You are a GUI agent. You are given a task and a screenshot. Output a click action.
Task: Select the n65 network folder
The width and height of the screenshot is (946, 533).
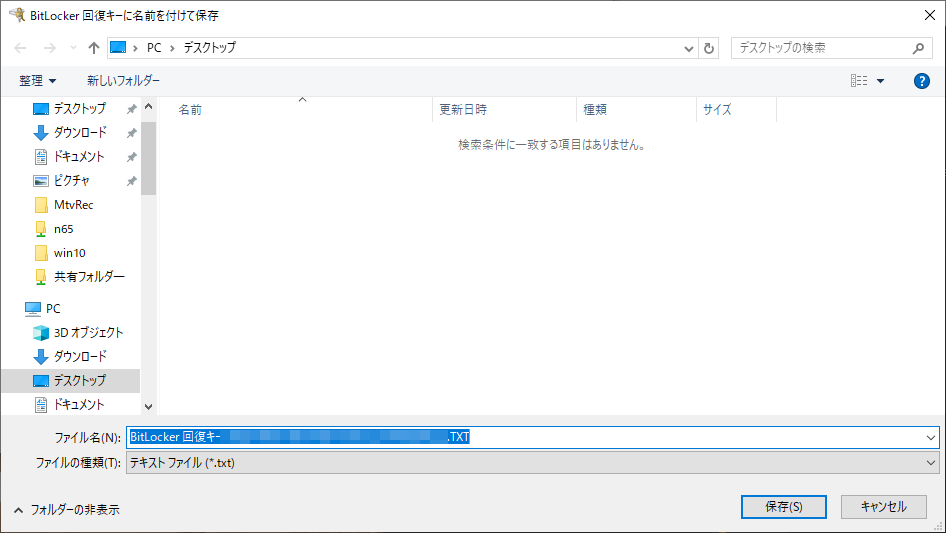click(x=63, y=228)
